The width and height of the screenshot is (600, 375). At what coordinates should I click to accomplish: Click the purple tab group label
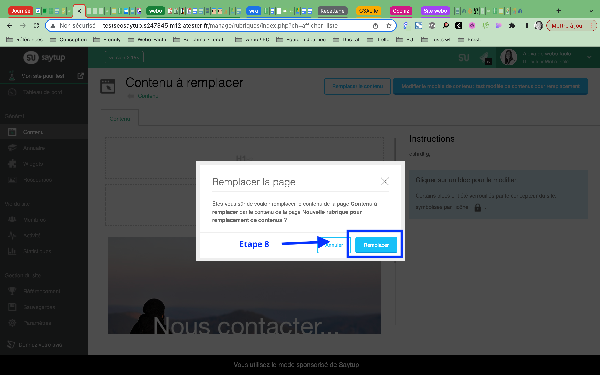[435, 11]
